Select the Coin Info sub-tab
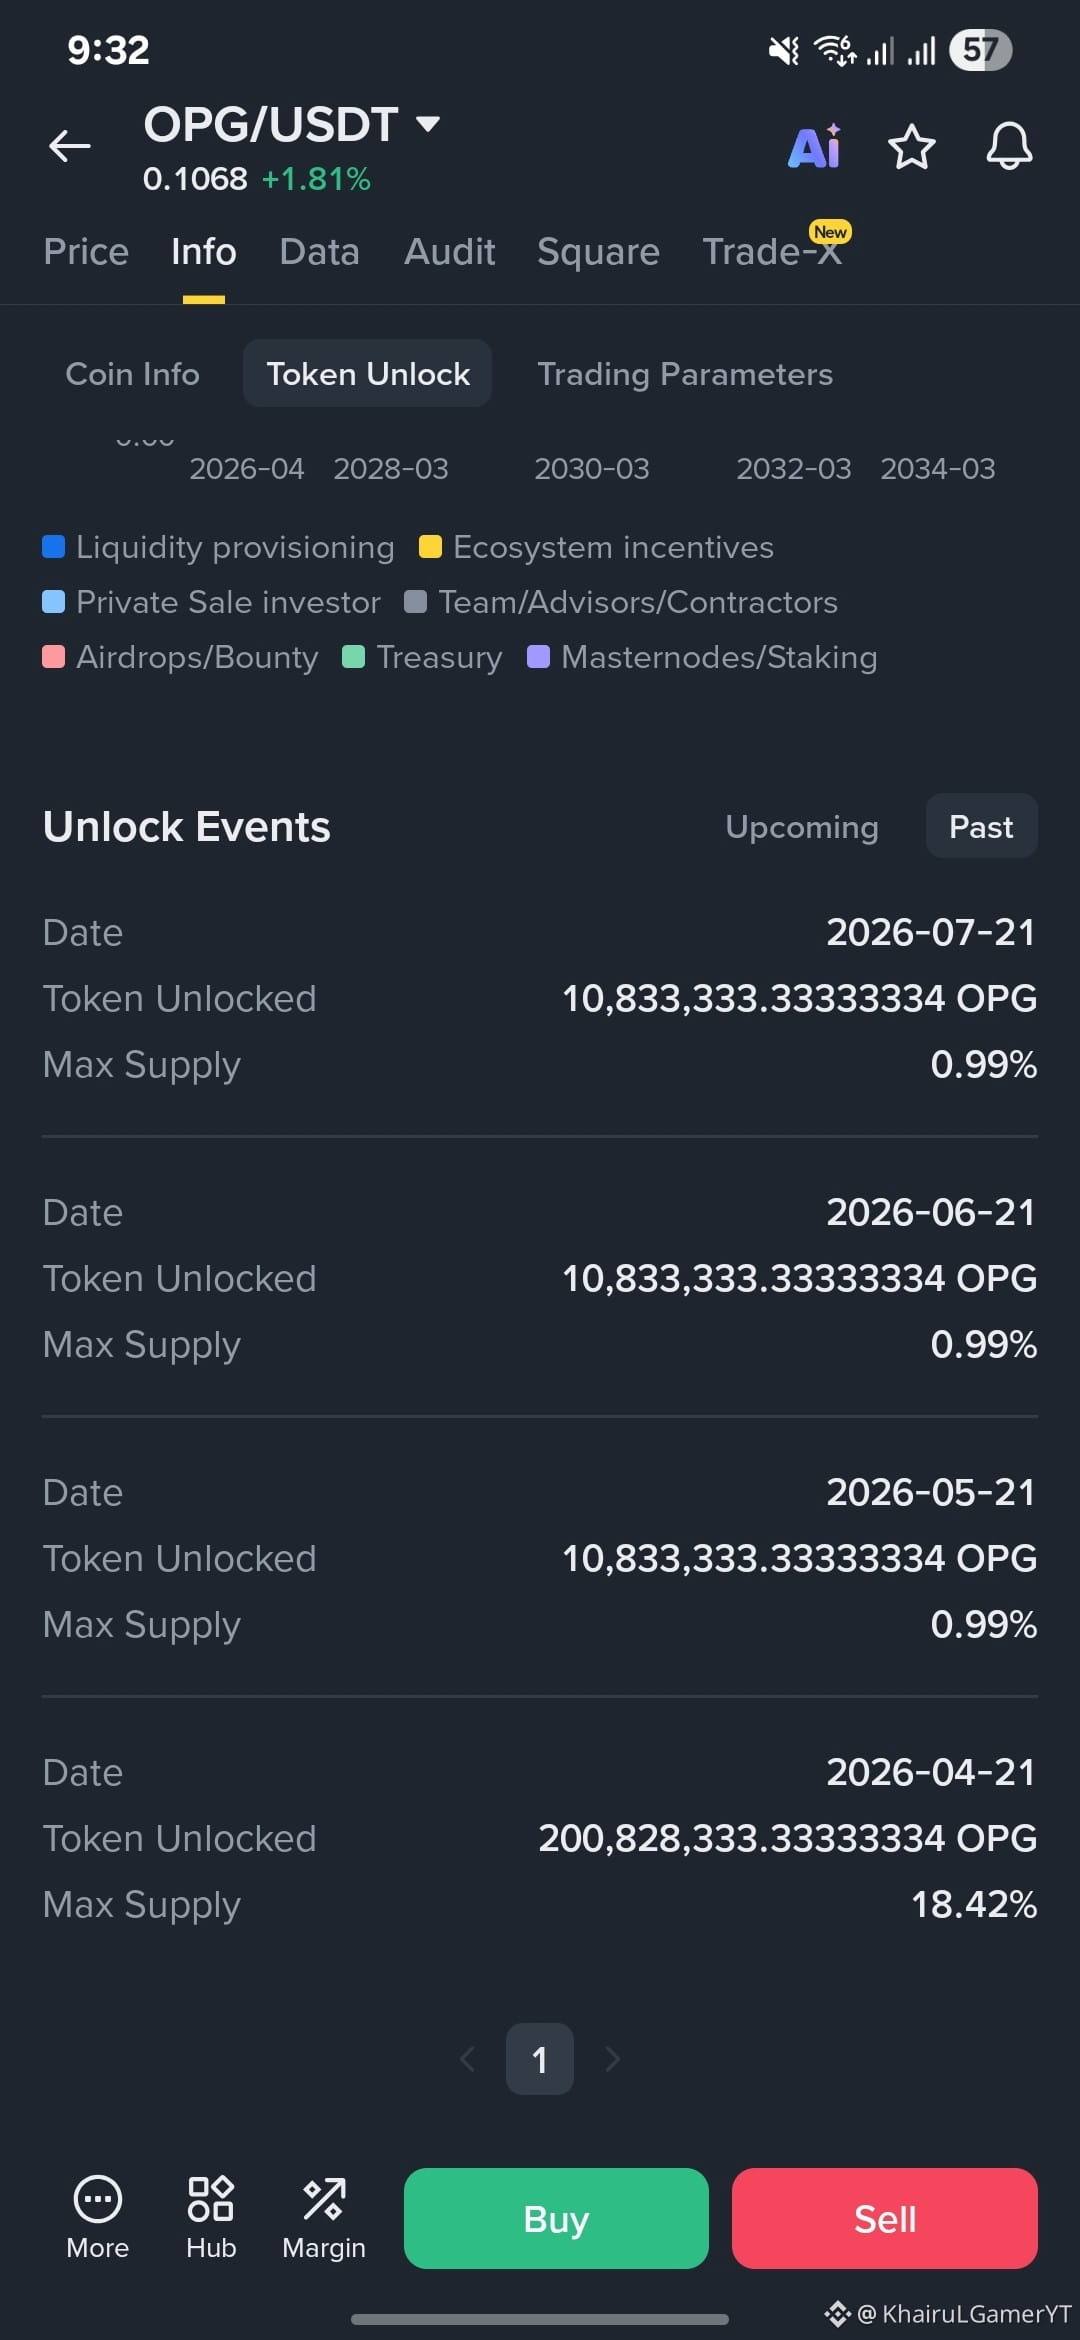 pos(132,374)
